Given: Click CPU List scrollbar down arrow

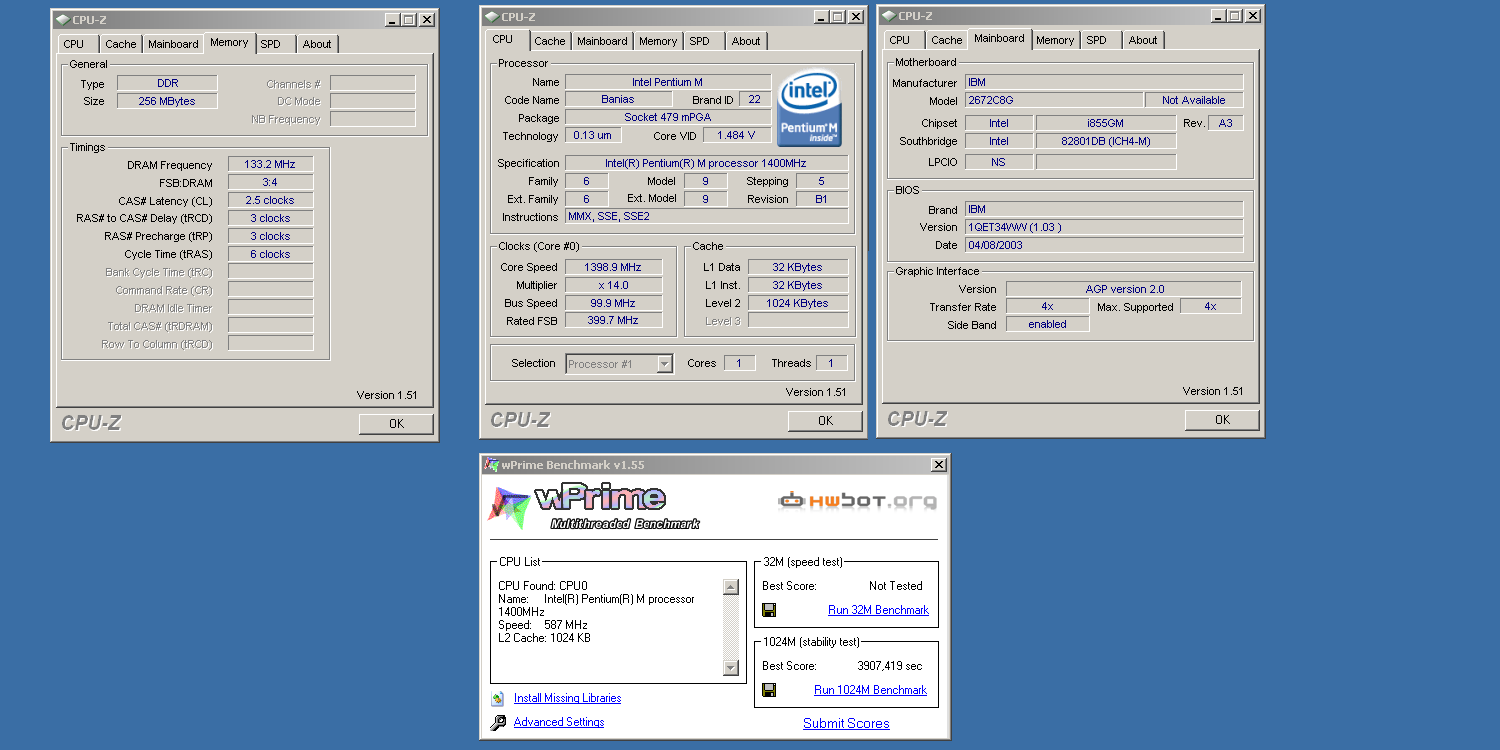Looking at the screenshot, I should (x=730, y=668).
